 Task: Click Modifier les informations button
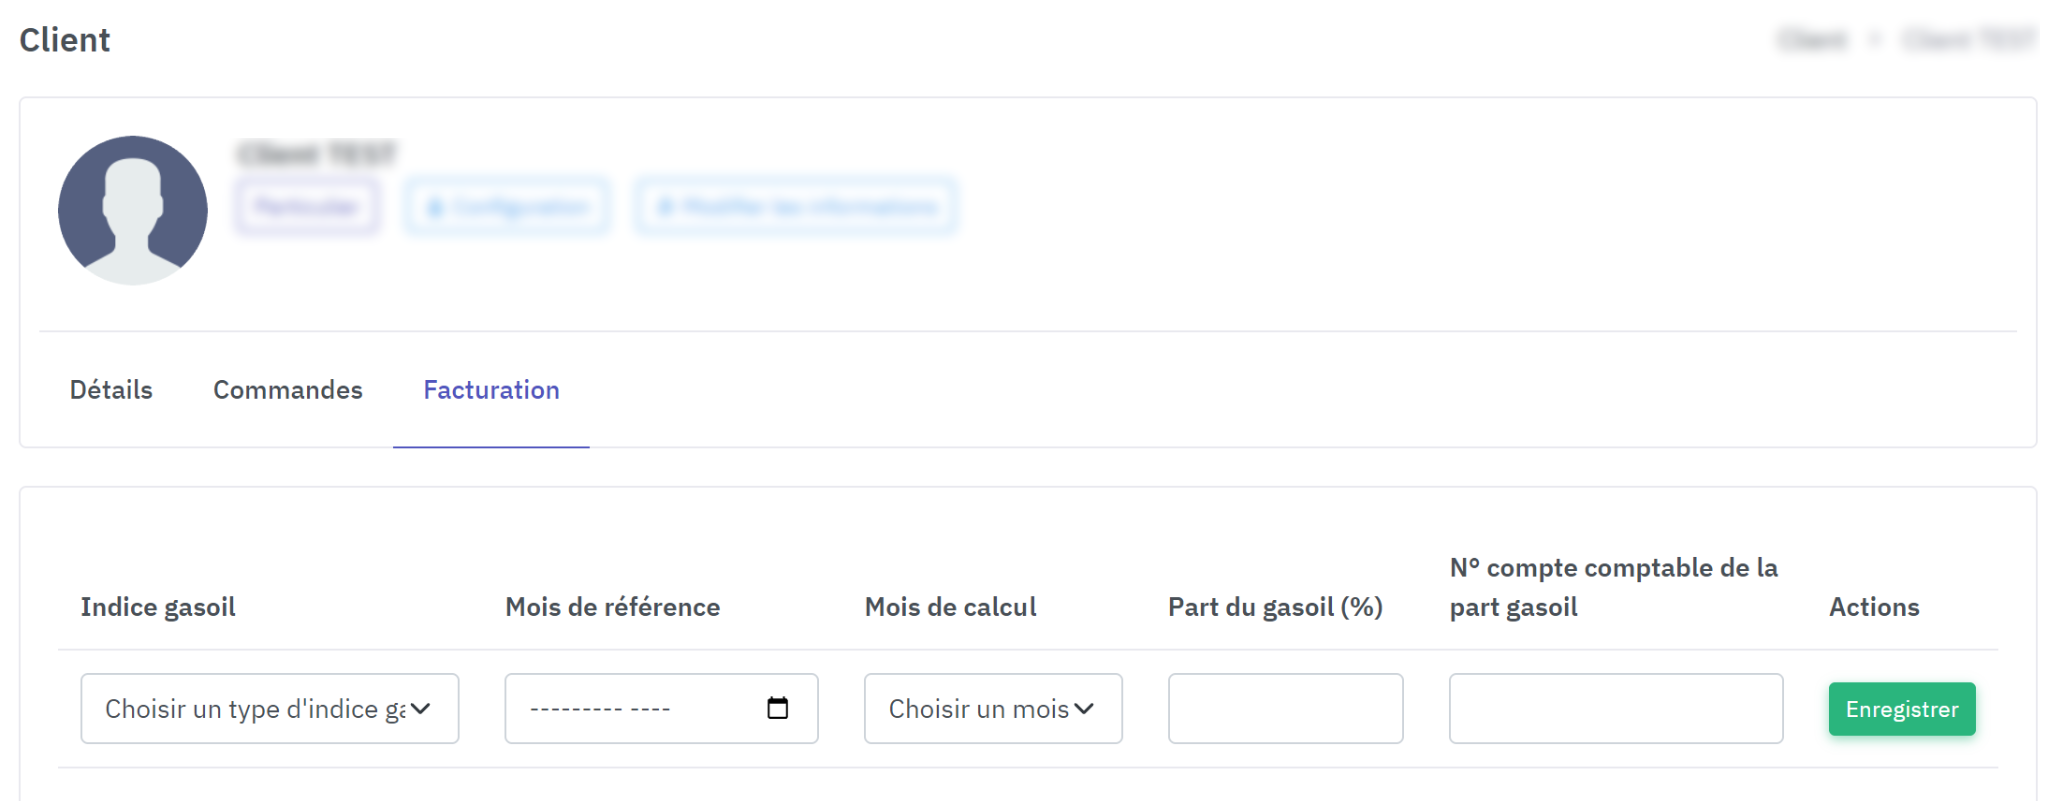[x=796, y=207]
